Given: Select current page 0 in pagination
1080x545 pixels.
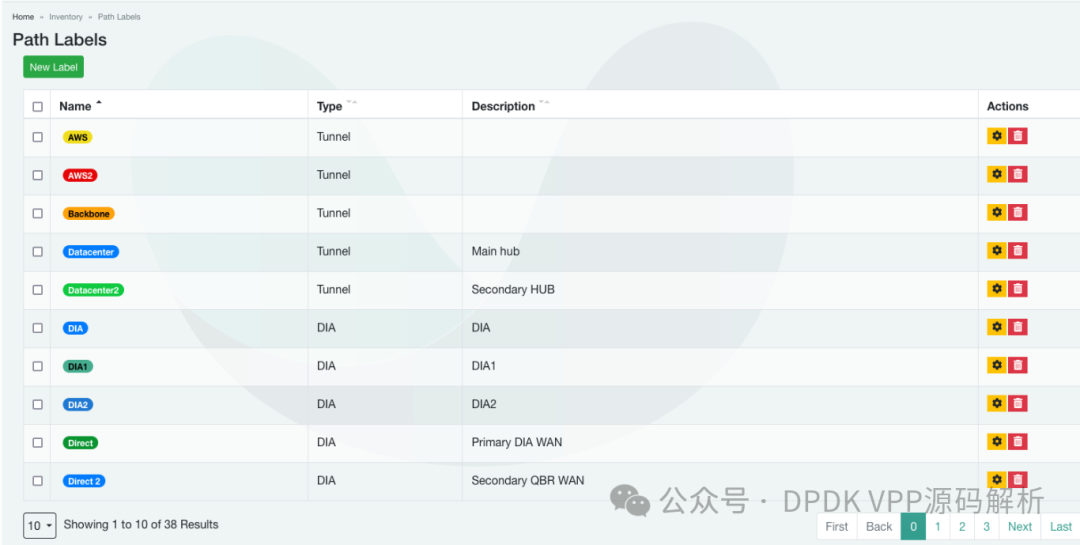Looking at the screenshot, I should coord(913,526).
